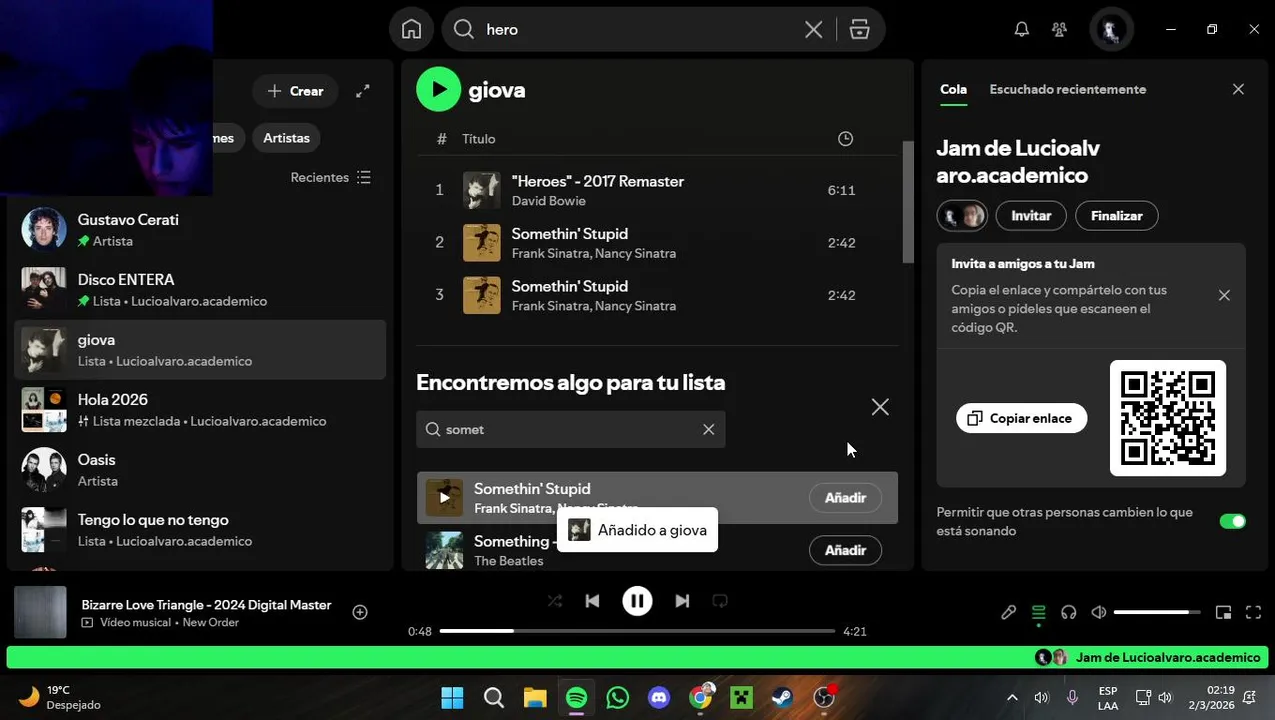The height and width of the screenshot is (720, 1275).
Task: Toggle repeat mode
Action: [719, 601]
